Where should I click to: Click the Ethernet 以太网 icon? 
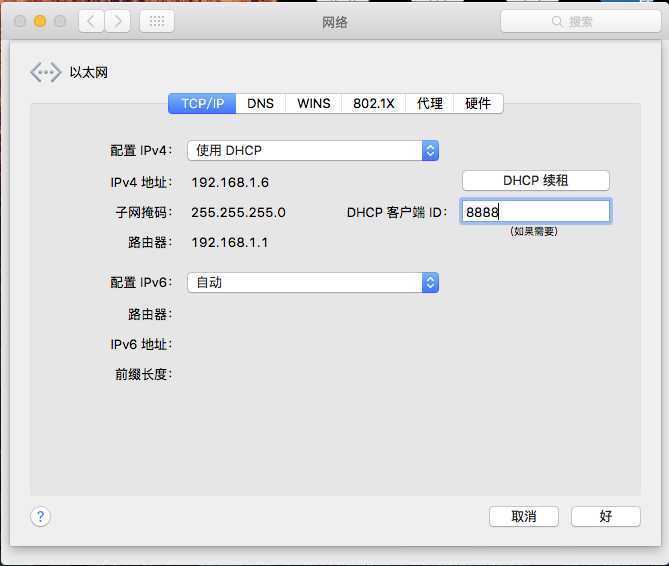coord(46,72)
